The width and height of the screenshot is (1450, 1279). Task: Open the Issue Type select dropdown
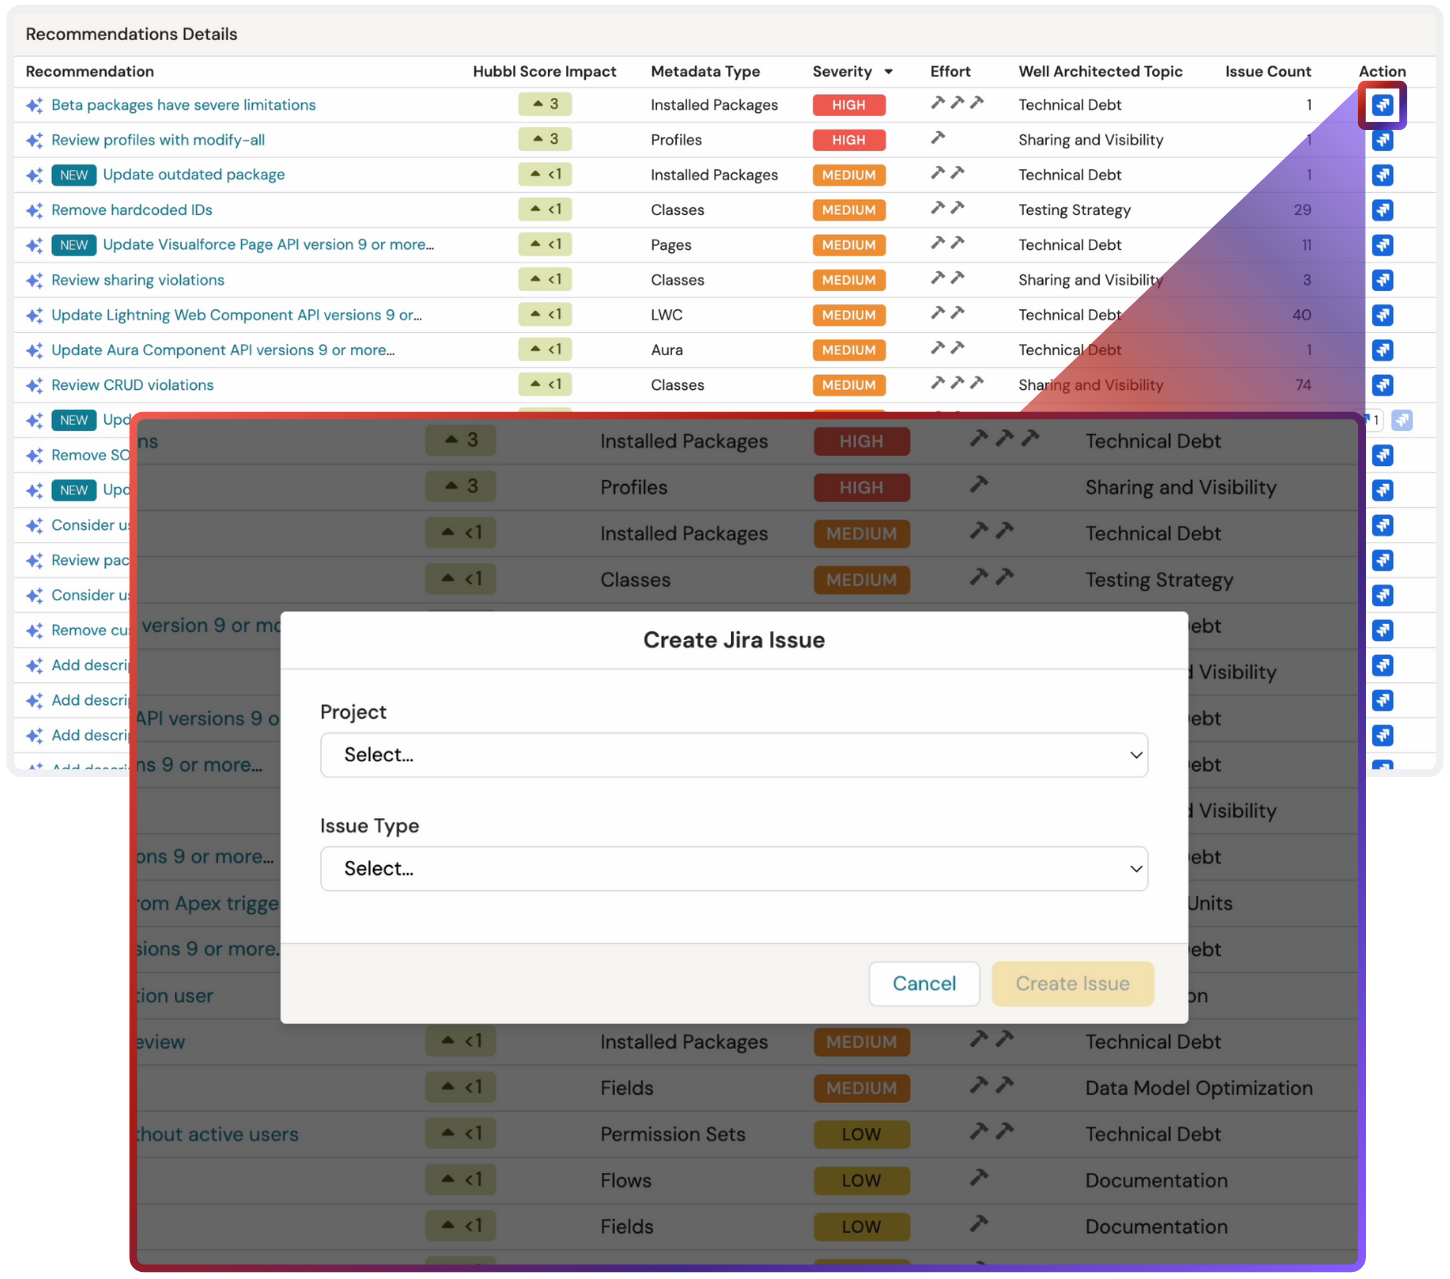tap(734, 869)
